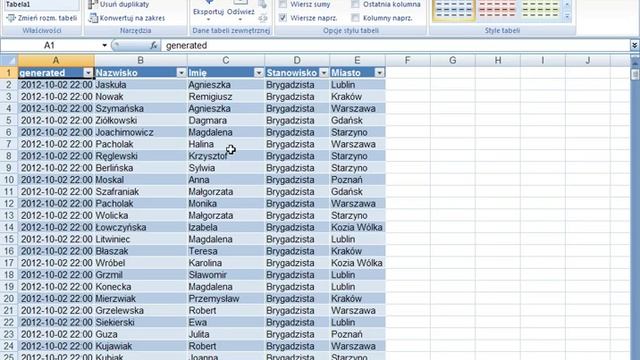Open the Name Box dropdown arrow
This screenshot has height=360, width=640.
click(104, 45)
